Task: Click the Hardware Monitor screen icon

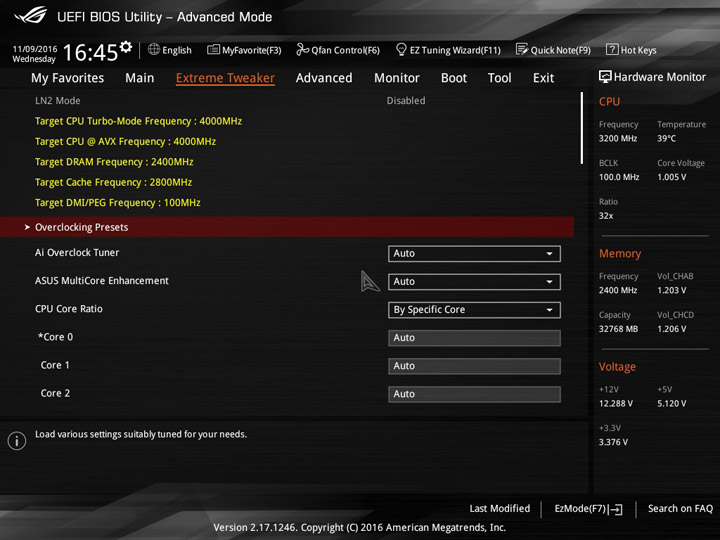Action: (x=605, y=77)
